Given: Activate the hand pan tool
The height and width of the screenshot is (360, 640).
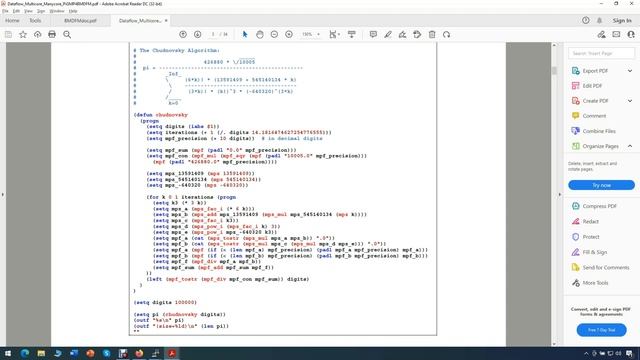Looking at the screenshot, I should point(260,35).
